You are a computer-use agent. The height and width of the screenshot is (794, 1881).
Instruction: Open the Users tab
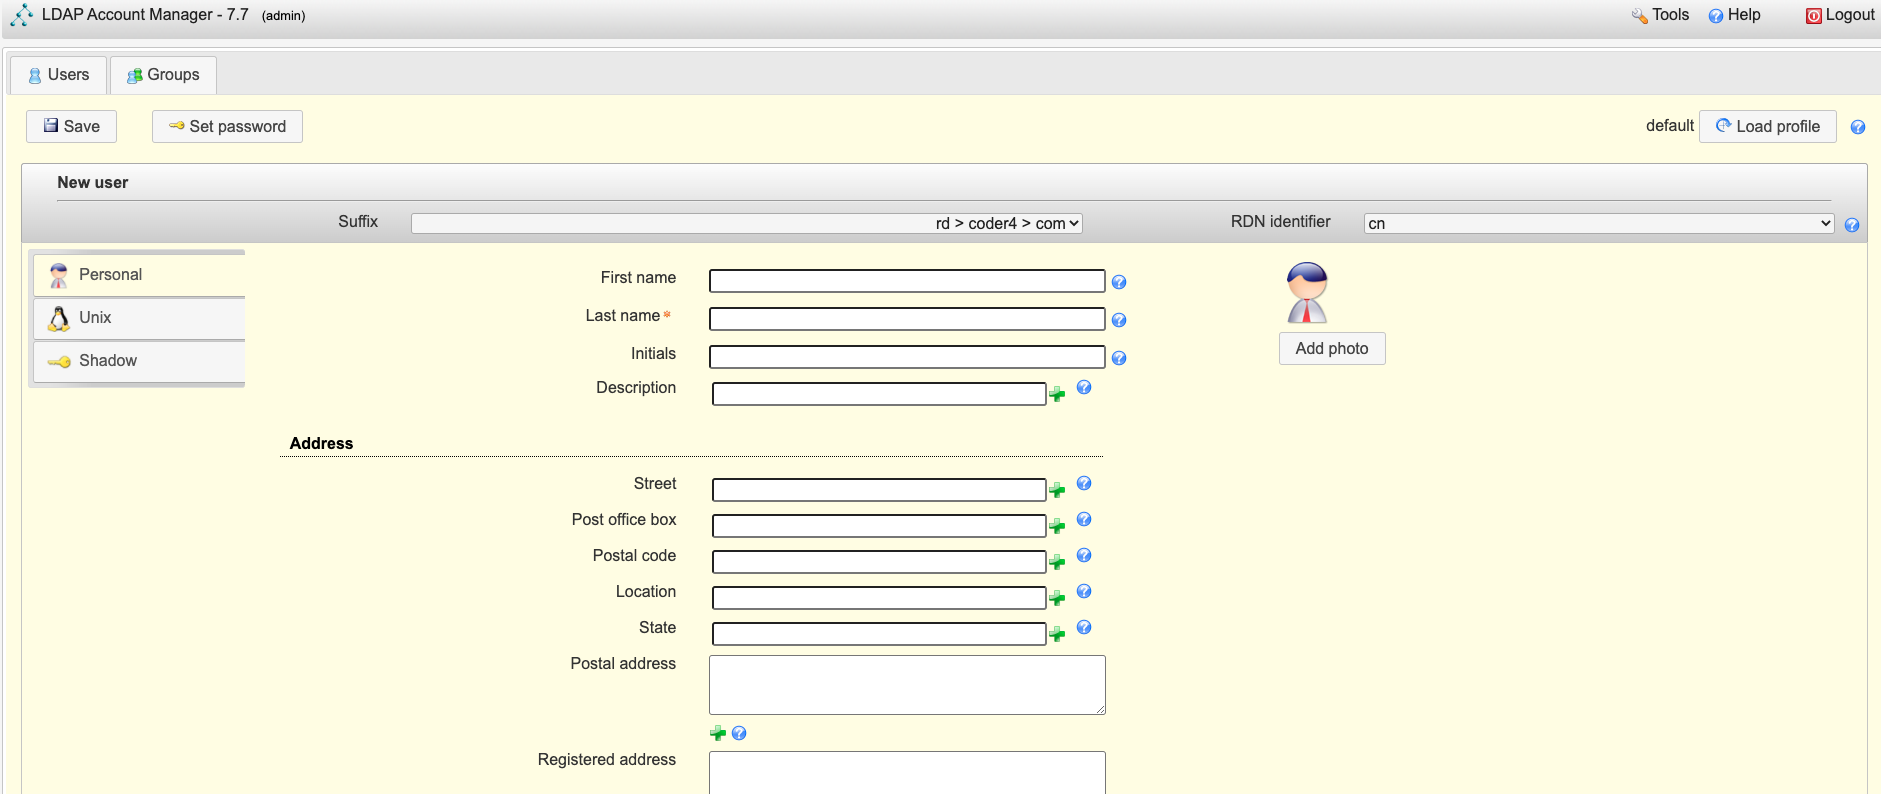(59, 75)
